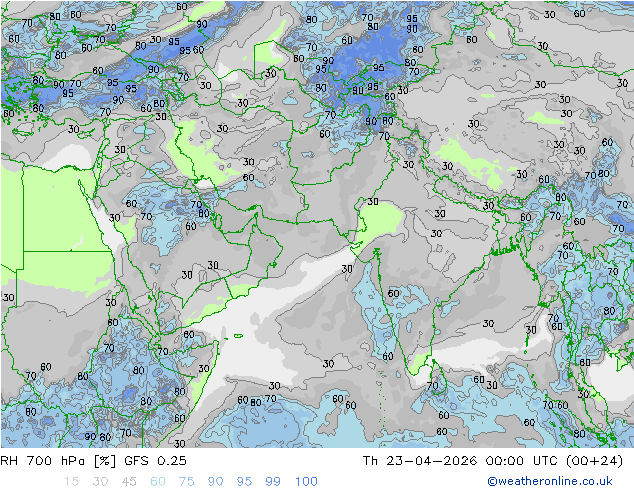Click the legend value 75
This screenshot has height=490, width=634.
coord(187,482)
